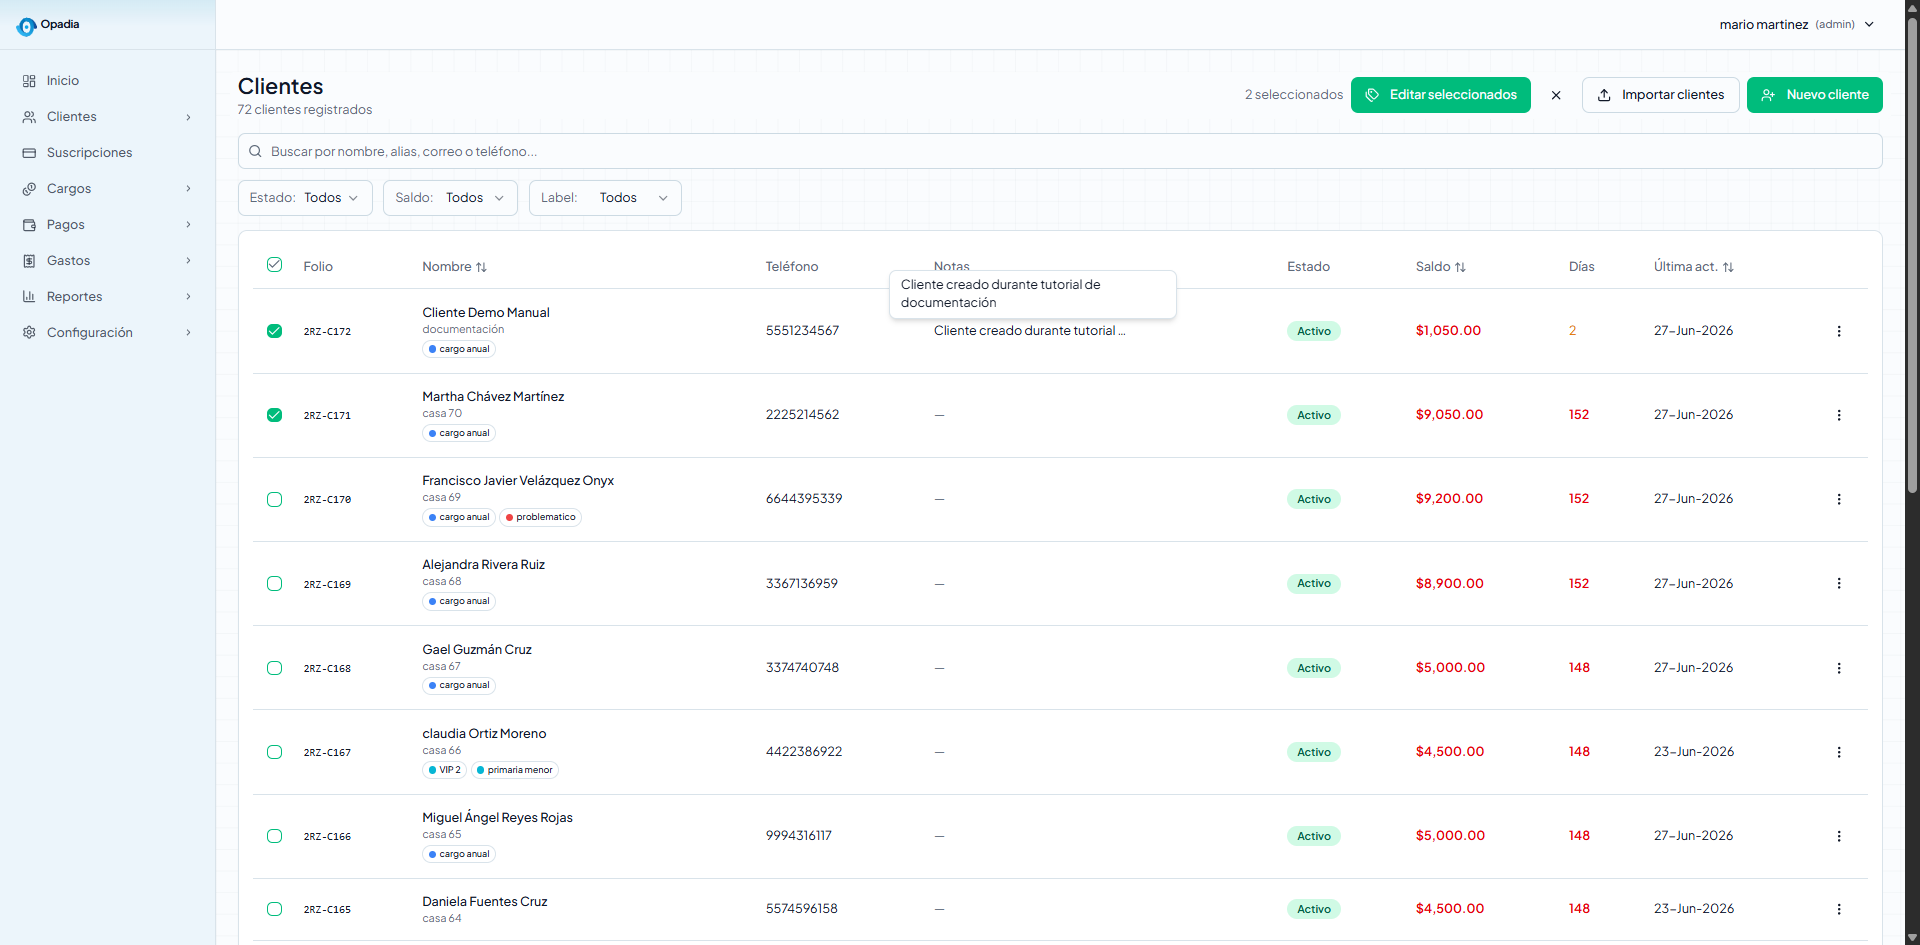Sort by Nombre column icon

pyautogui.click(x=481, y=267)
